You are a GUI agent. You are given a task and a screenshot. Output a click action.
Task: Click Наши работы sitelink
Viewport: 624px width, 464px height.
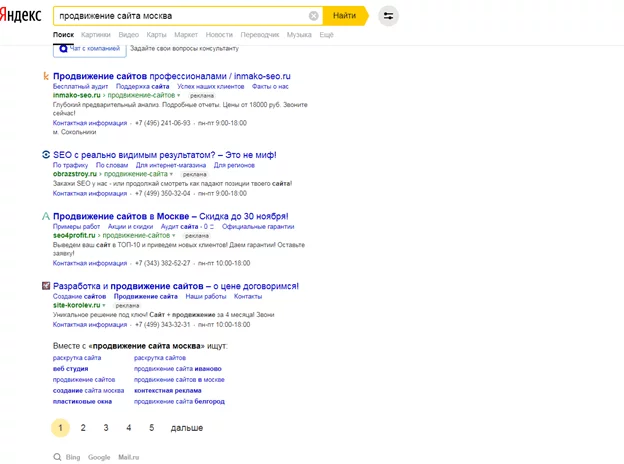point(206,296)
